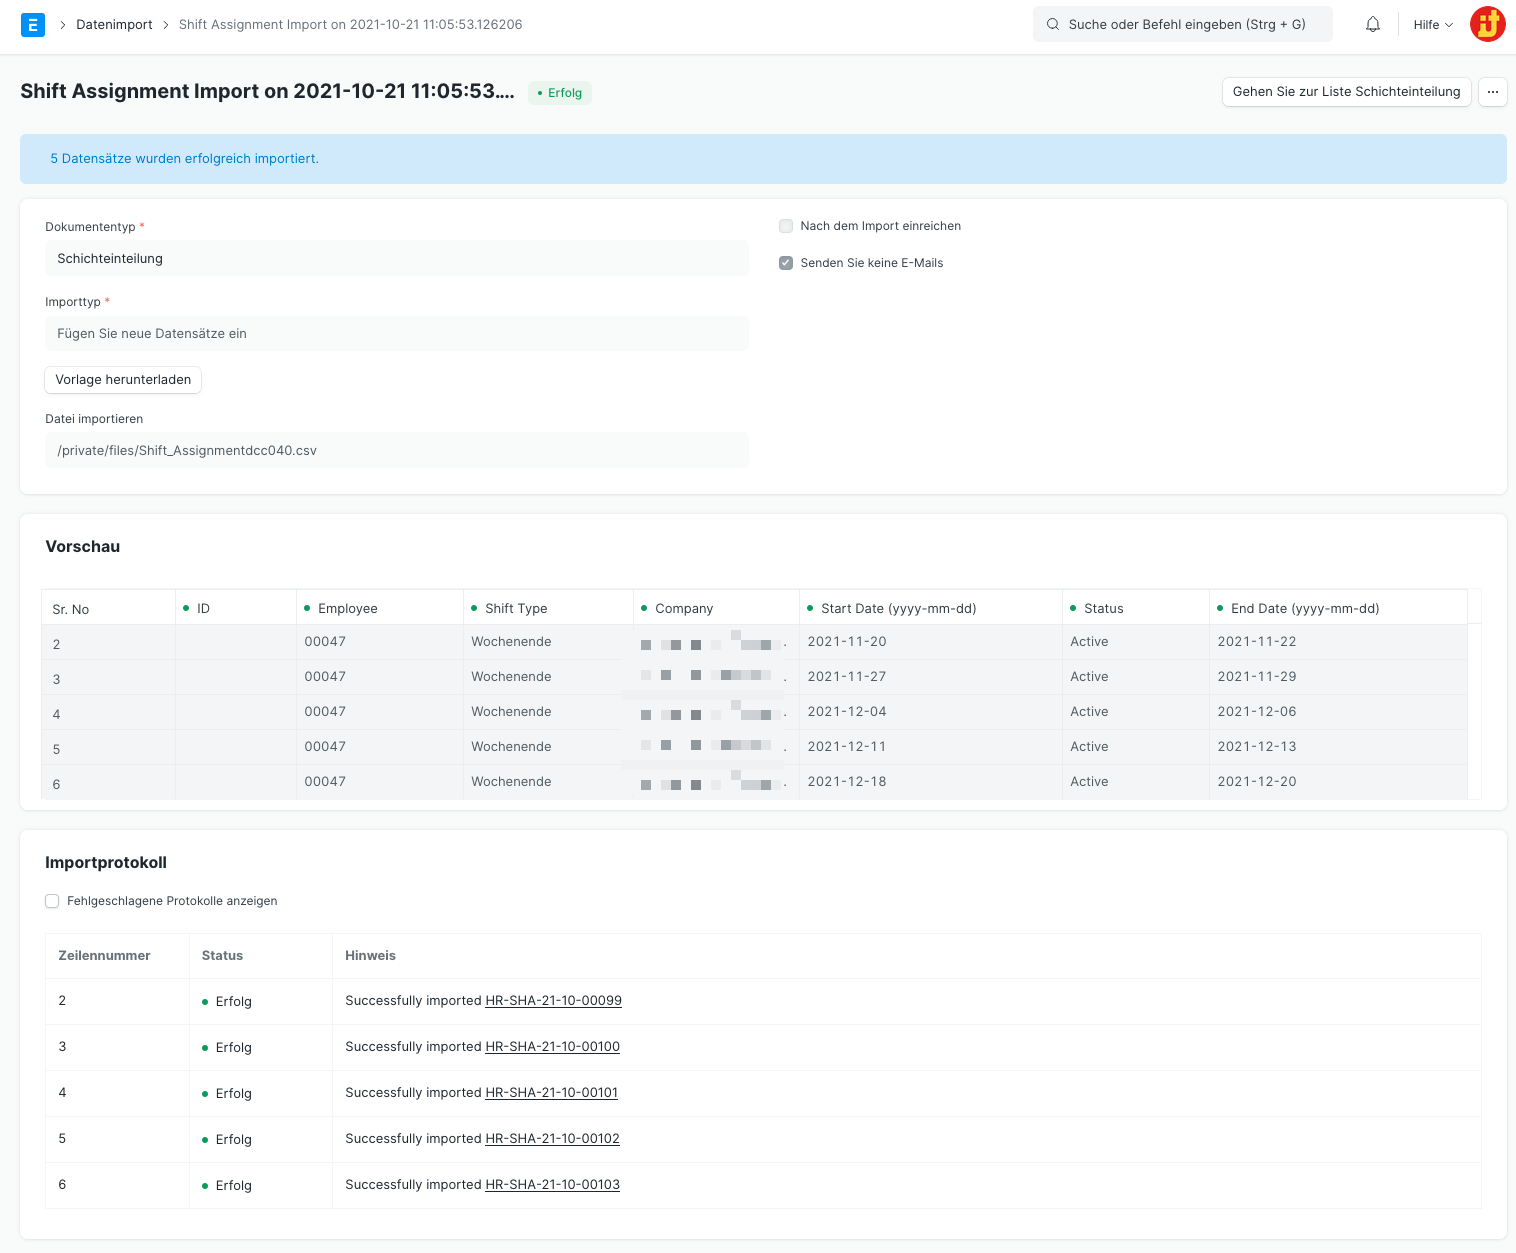Open the user avatar menu
This screenshot has height=1253, width=1516.
pos(1488,24)
